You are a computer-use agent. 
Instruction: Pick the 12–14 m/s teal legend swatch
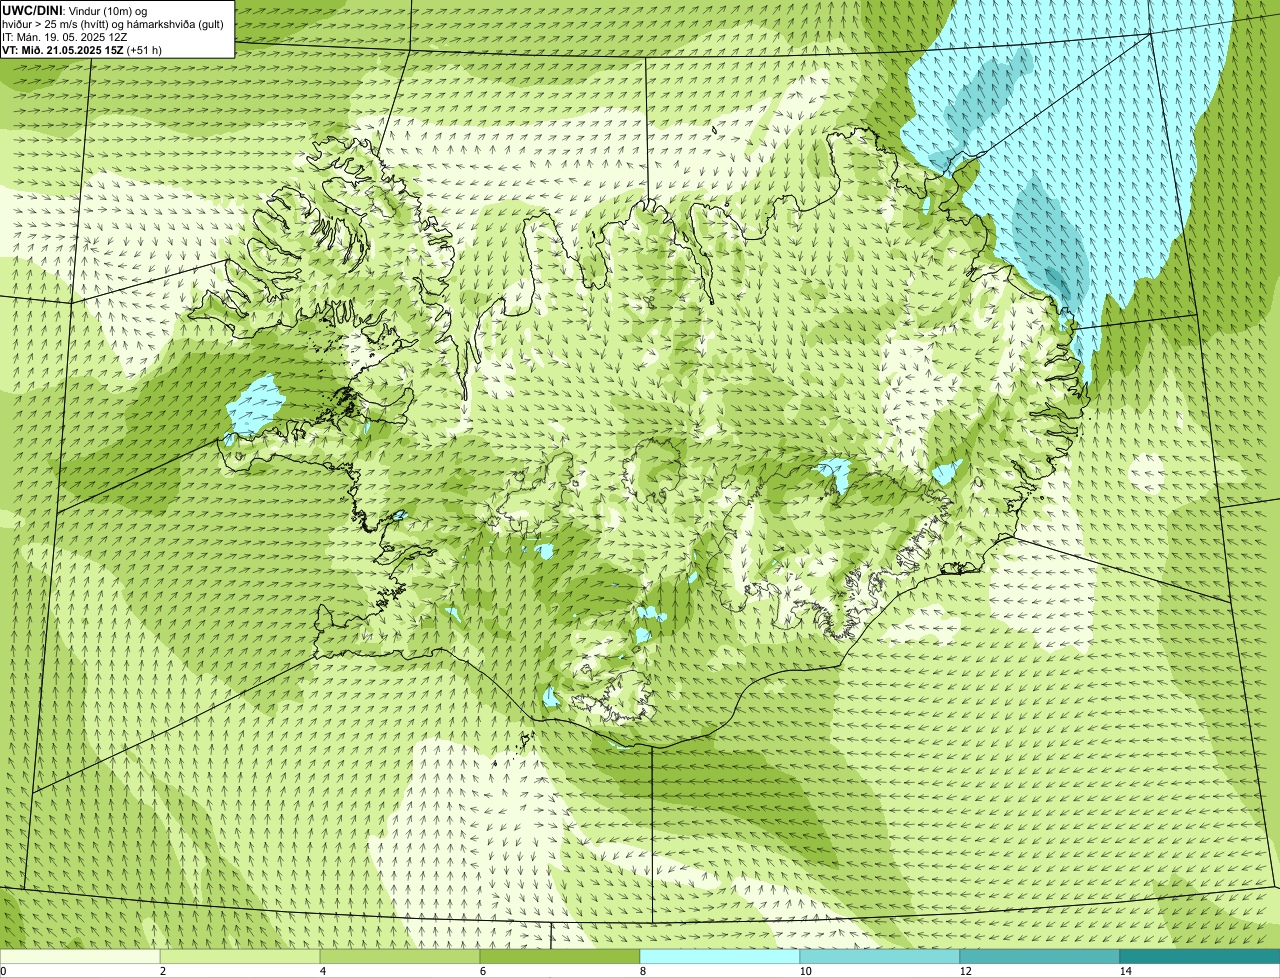pyautogui.click(x=1040, y=956)
